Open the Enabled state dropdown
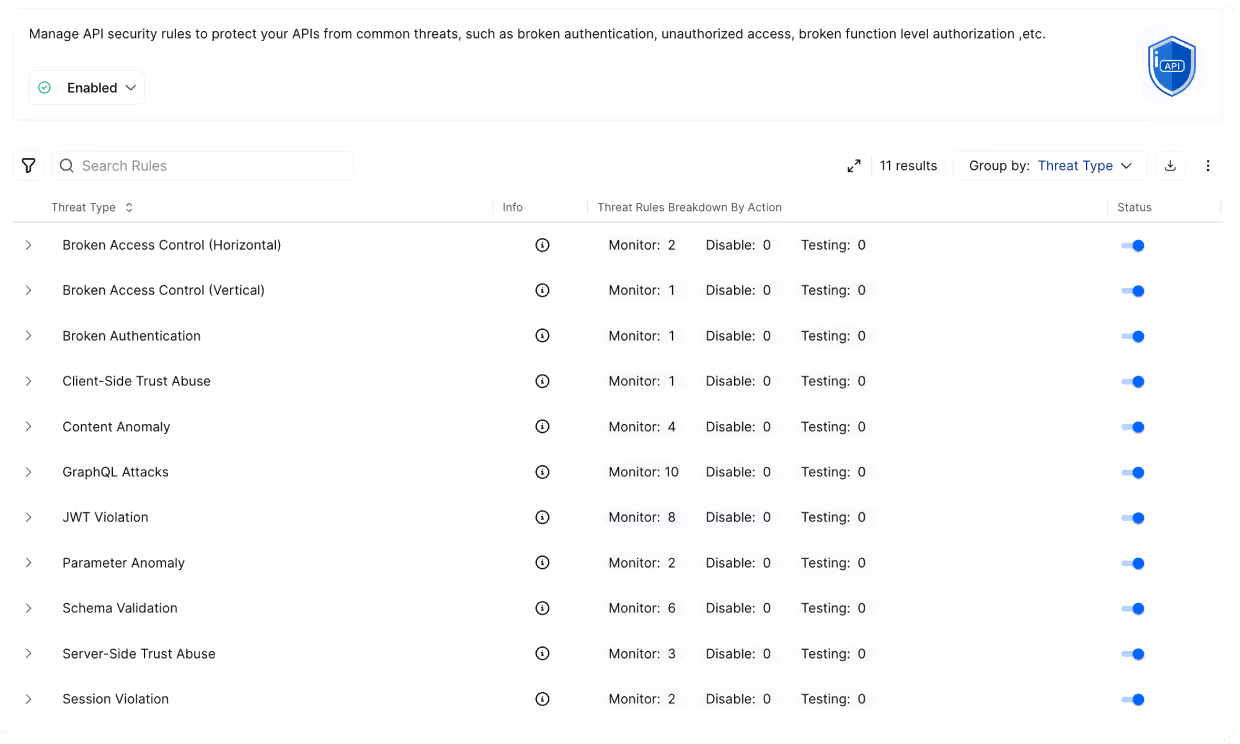Viewport: 1240px width, 744px height. pyautogui.click(x=86, y=87)
